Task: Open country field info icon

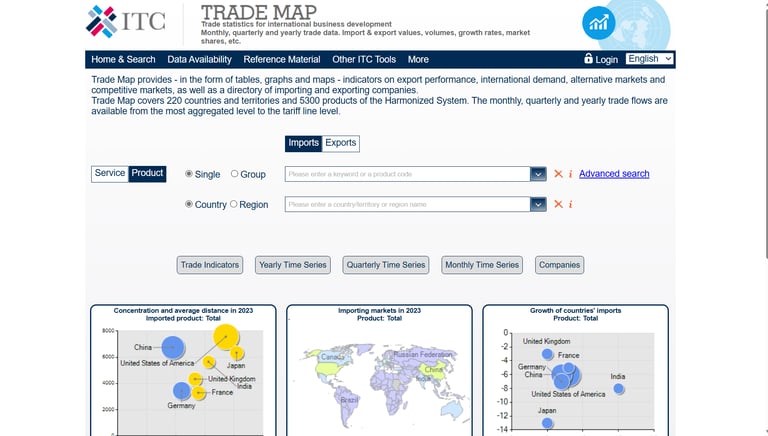Action: coord(571,204)
